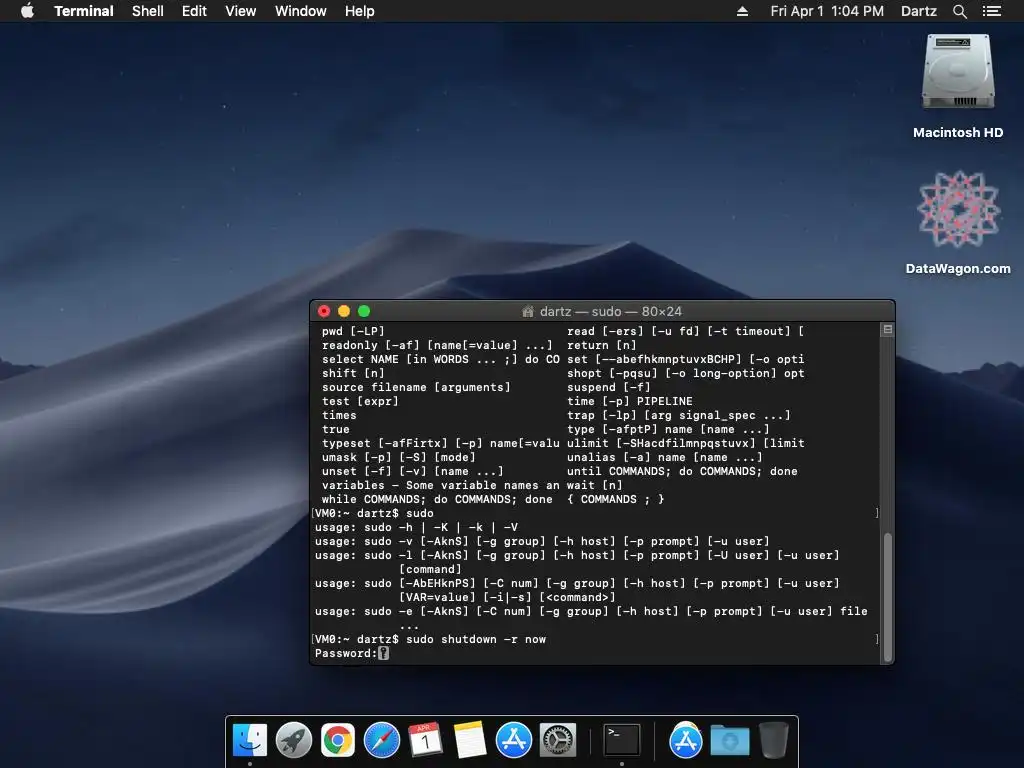Click the Password prompt cursor
Viewport: 1024px width, 768px height.
(x=383, y=653)
